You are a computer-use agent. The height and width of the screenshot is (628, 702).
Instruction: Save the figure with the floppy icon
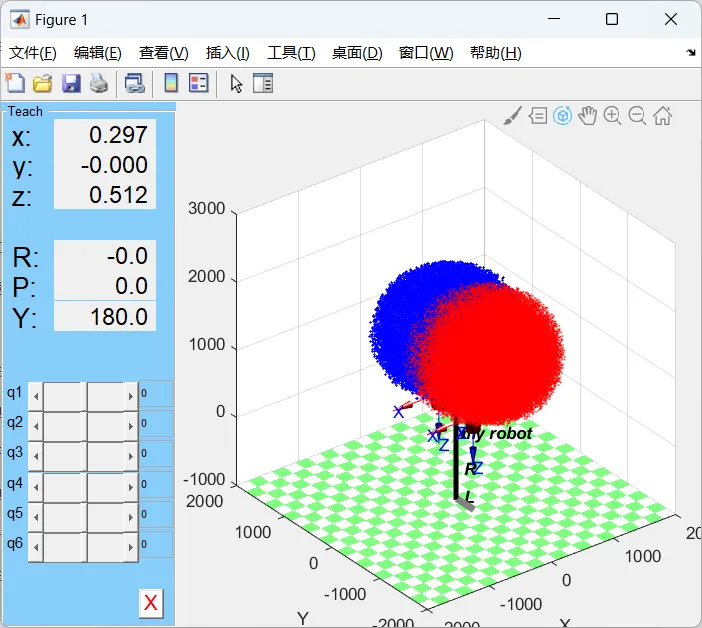point(71,83)
